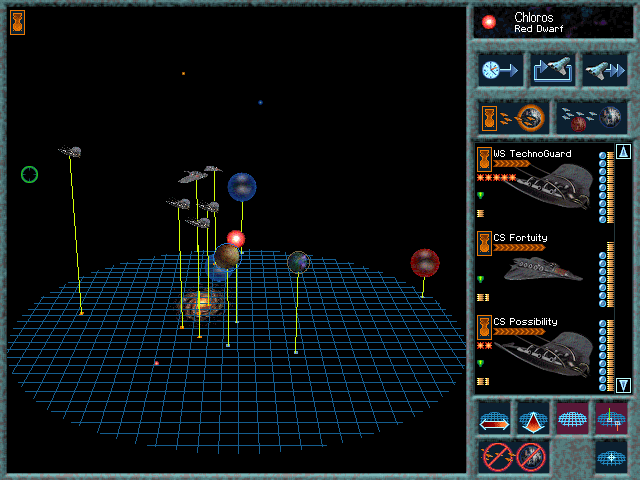Click the red star icon beside Chloros name
The height and width of the screenshot is (480, 640).
coord(489,22)
